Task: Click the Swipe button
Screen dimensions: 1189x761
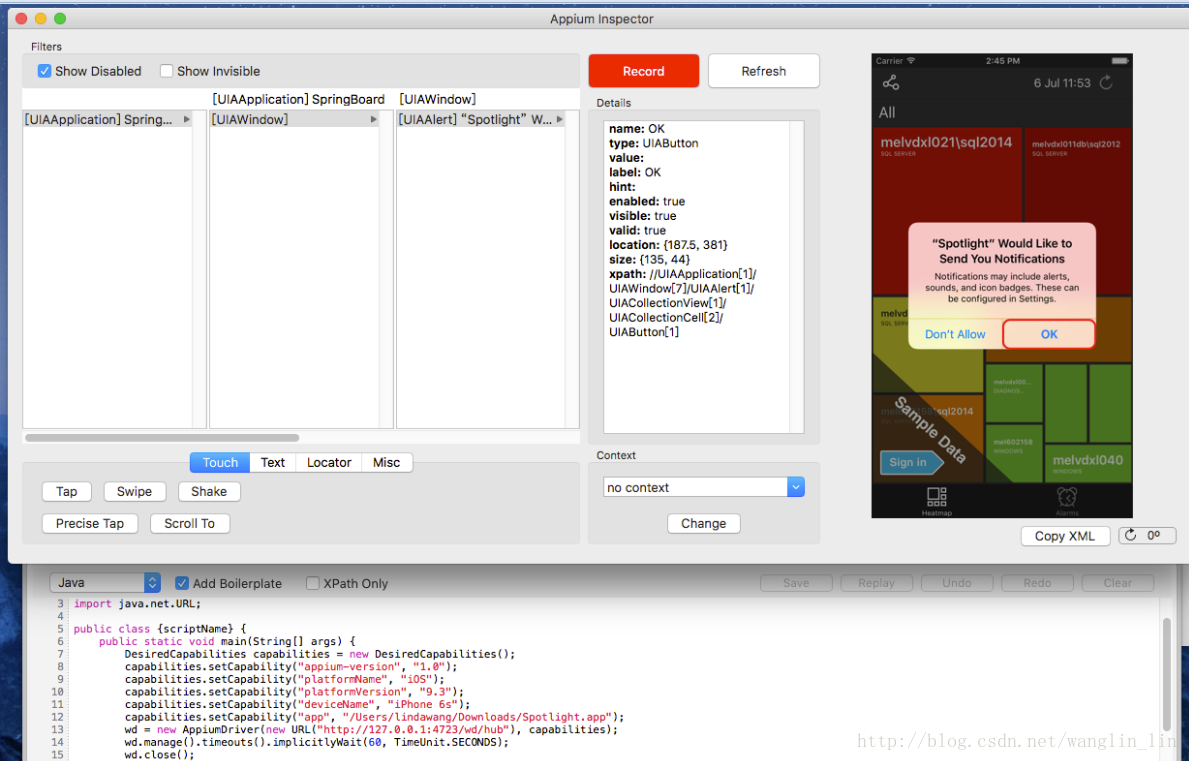Action: [134, 492]
